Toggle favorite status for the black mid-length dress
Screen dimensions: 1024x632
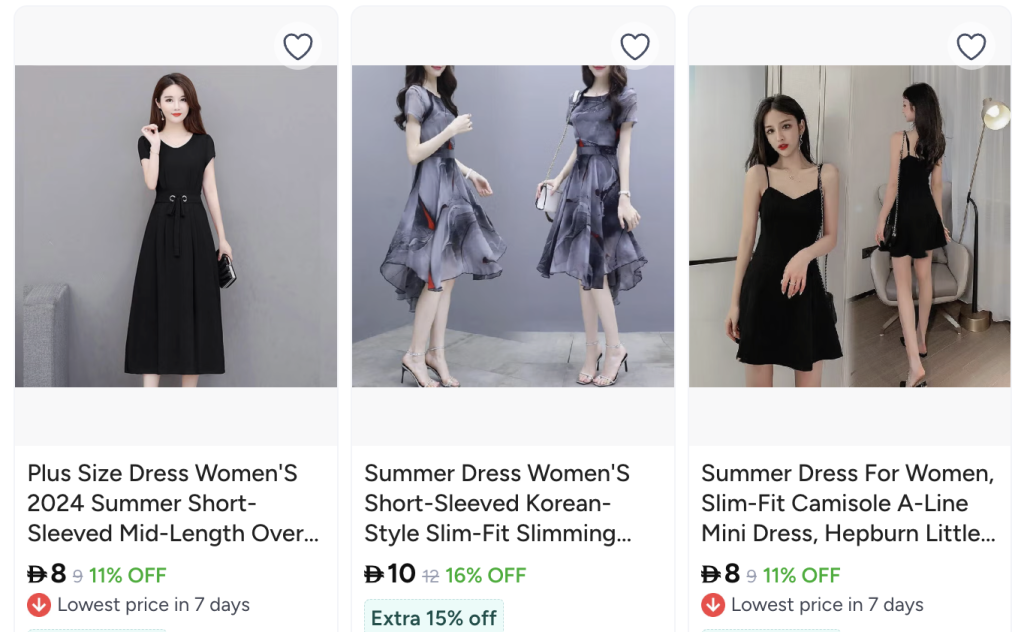(297, 45)
